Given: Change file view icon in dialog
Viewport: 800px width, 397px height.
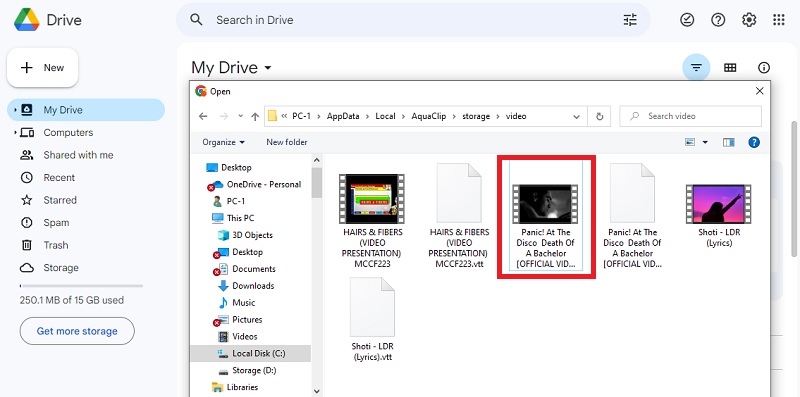Looking at the screenshot, I should click(690, 142).
